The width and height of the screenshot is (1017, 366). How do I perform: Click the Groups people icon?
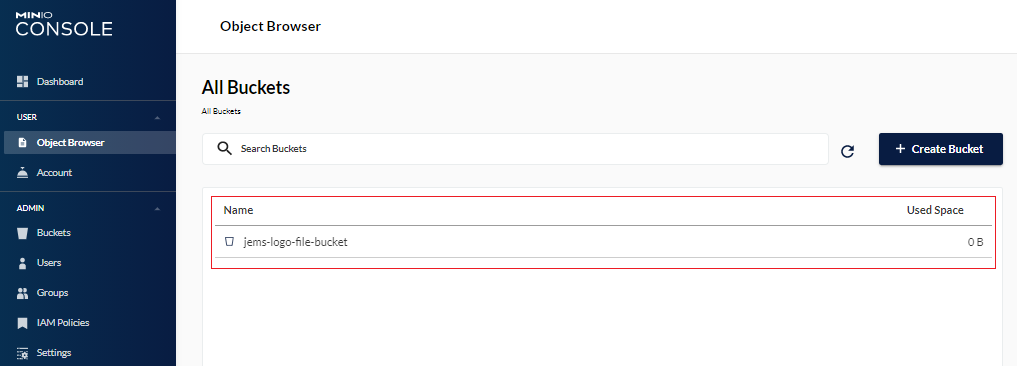(23, 293)
